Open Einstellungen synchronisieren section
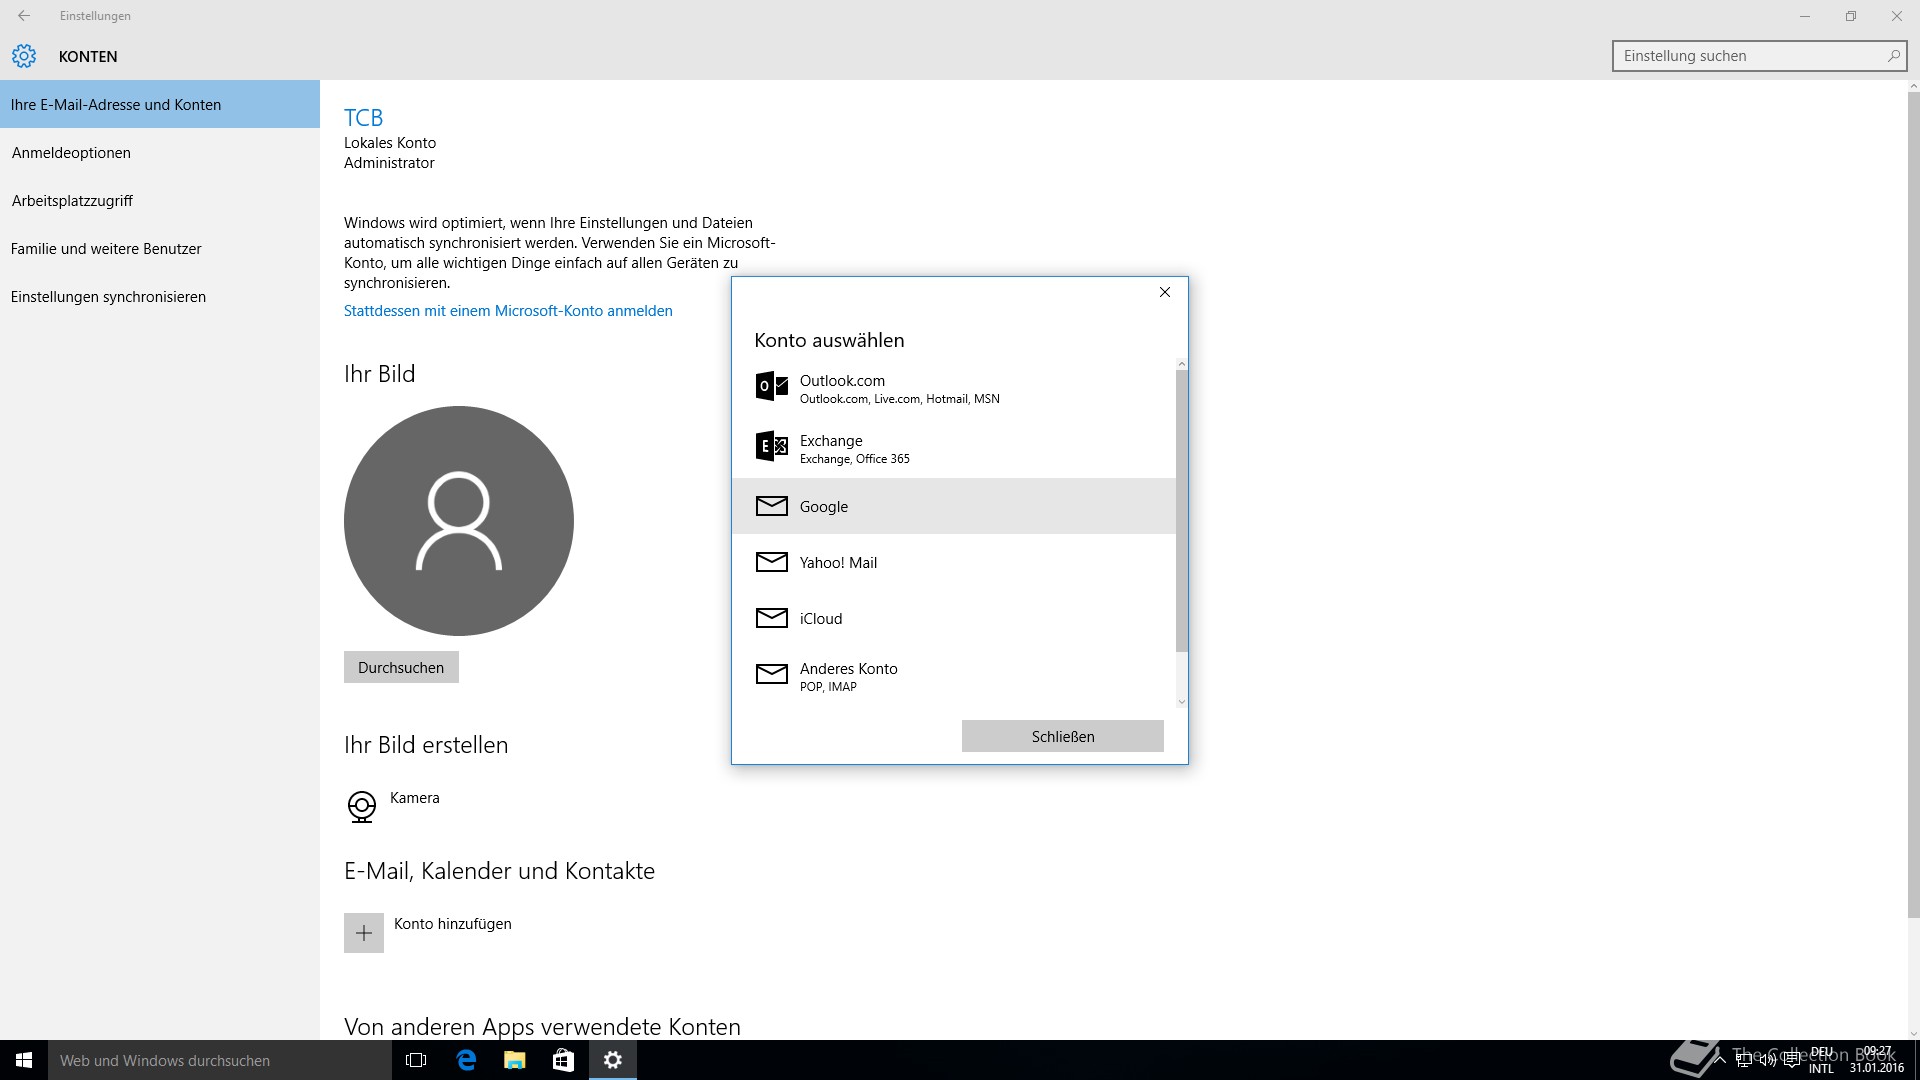Viewport: 1920px width, 1080px height. click(x=160, y=296)
